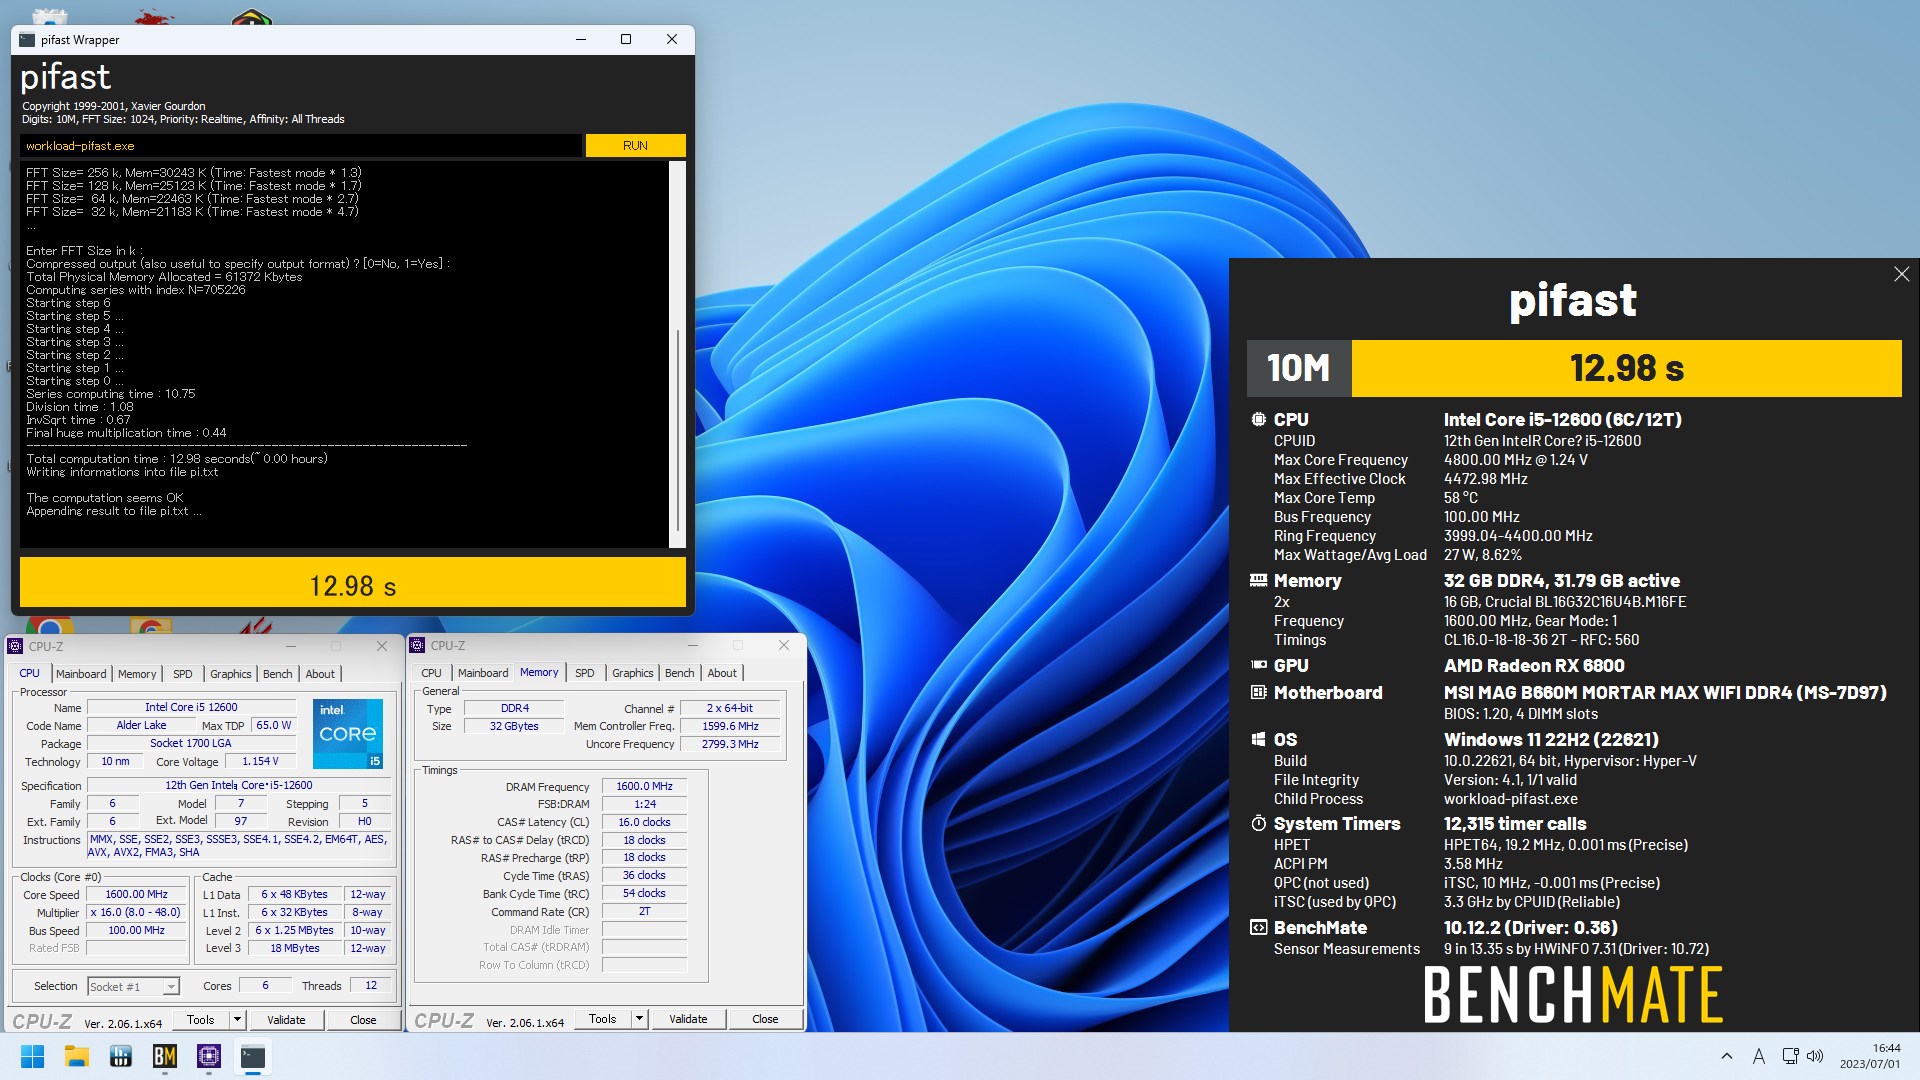
Task: Click the volume tray icon
Action: 1815,1056
